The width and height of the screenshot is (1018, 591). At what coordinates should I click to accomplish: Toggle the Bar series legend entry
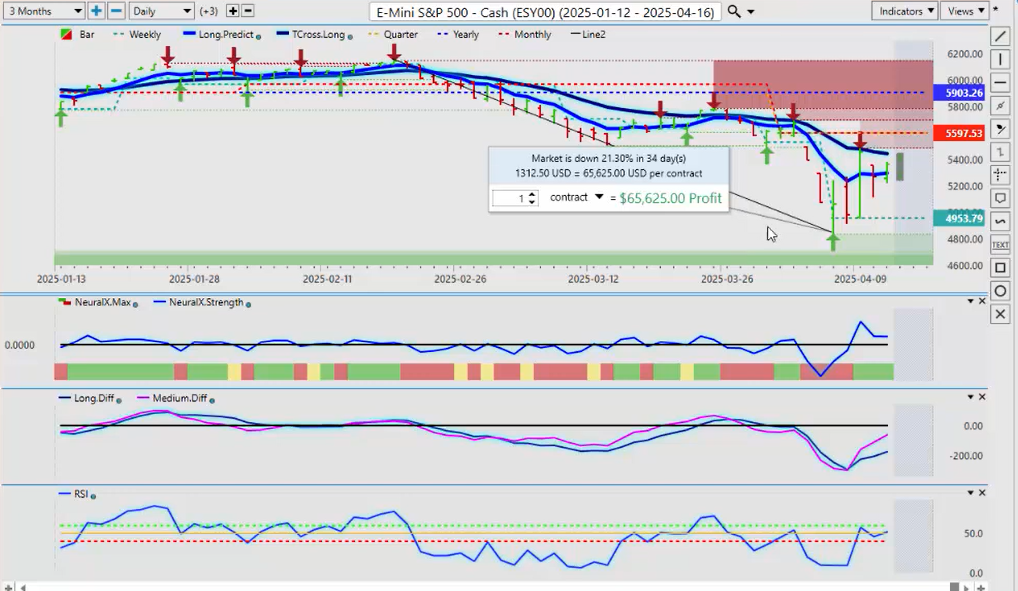tap(78, 34)
